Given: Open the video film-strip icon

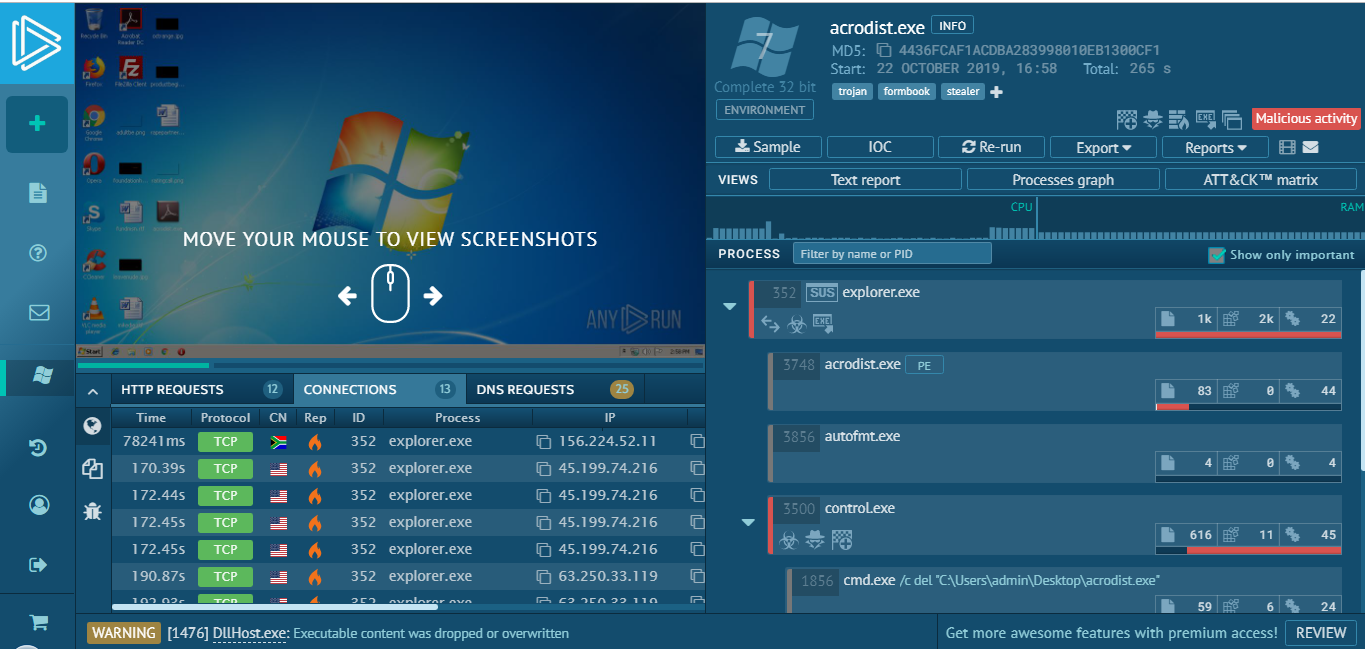Looking at the screenshot, I should pyautogui.click(x=1287, y=148).
